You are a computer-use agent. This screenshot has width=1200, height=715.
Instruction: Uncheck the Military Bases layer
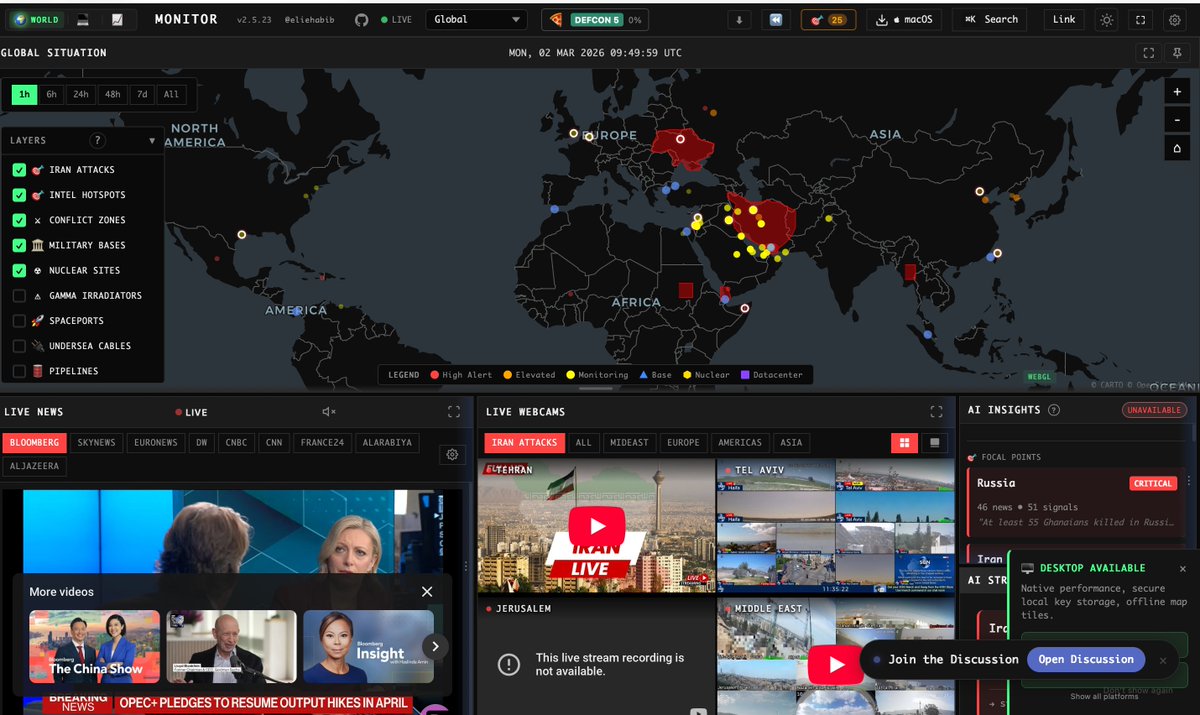pos(19,245)
